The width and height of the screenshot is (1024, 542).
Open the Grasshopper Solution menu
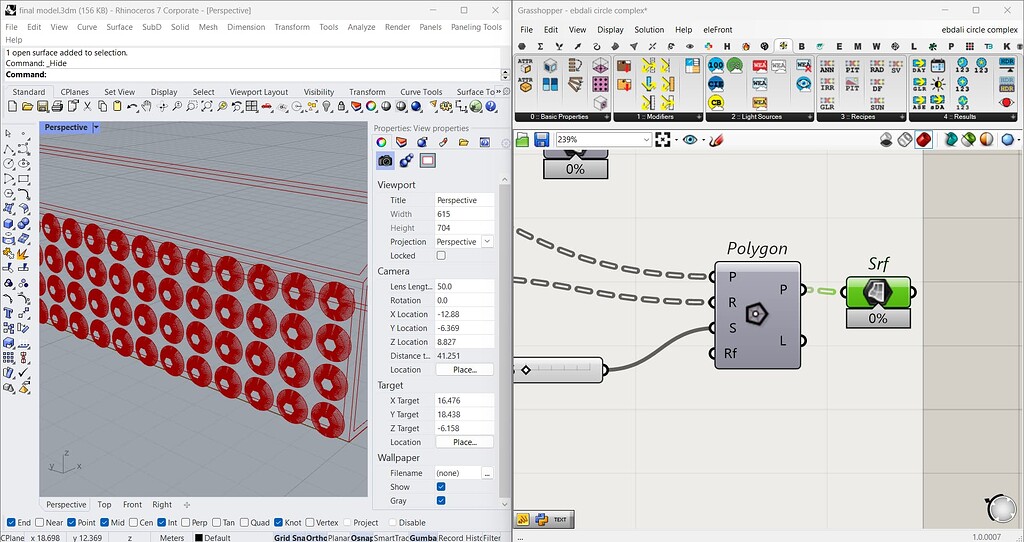pos(649,29)
